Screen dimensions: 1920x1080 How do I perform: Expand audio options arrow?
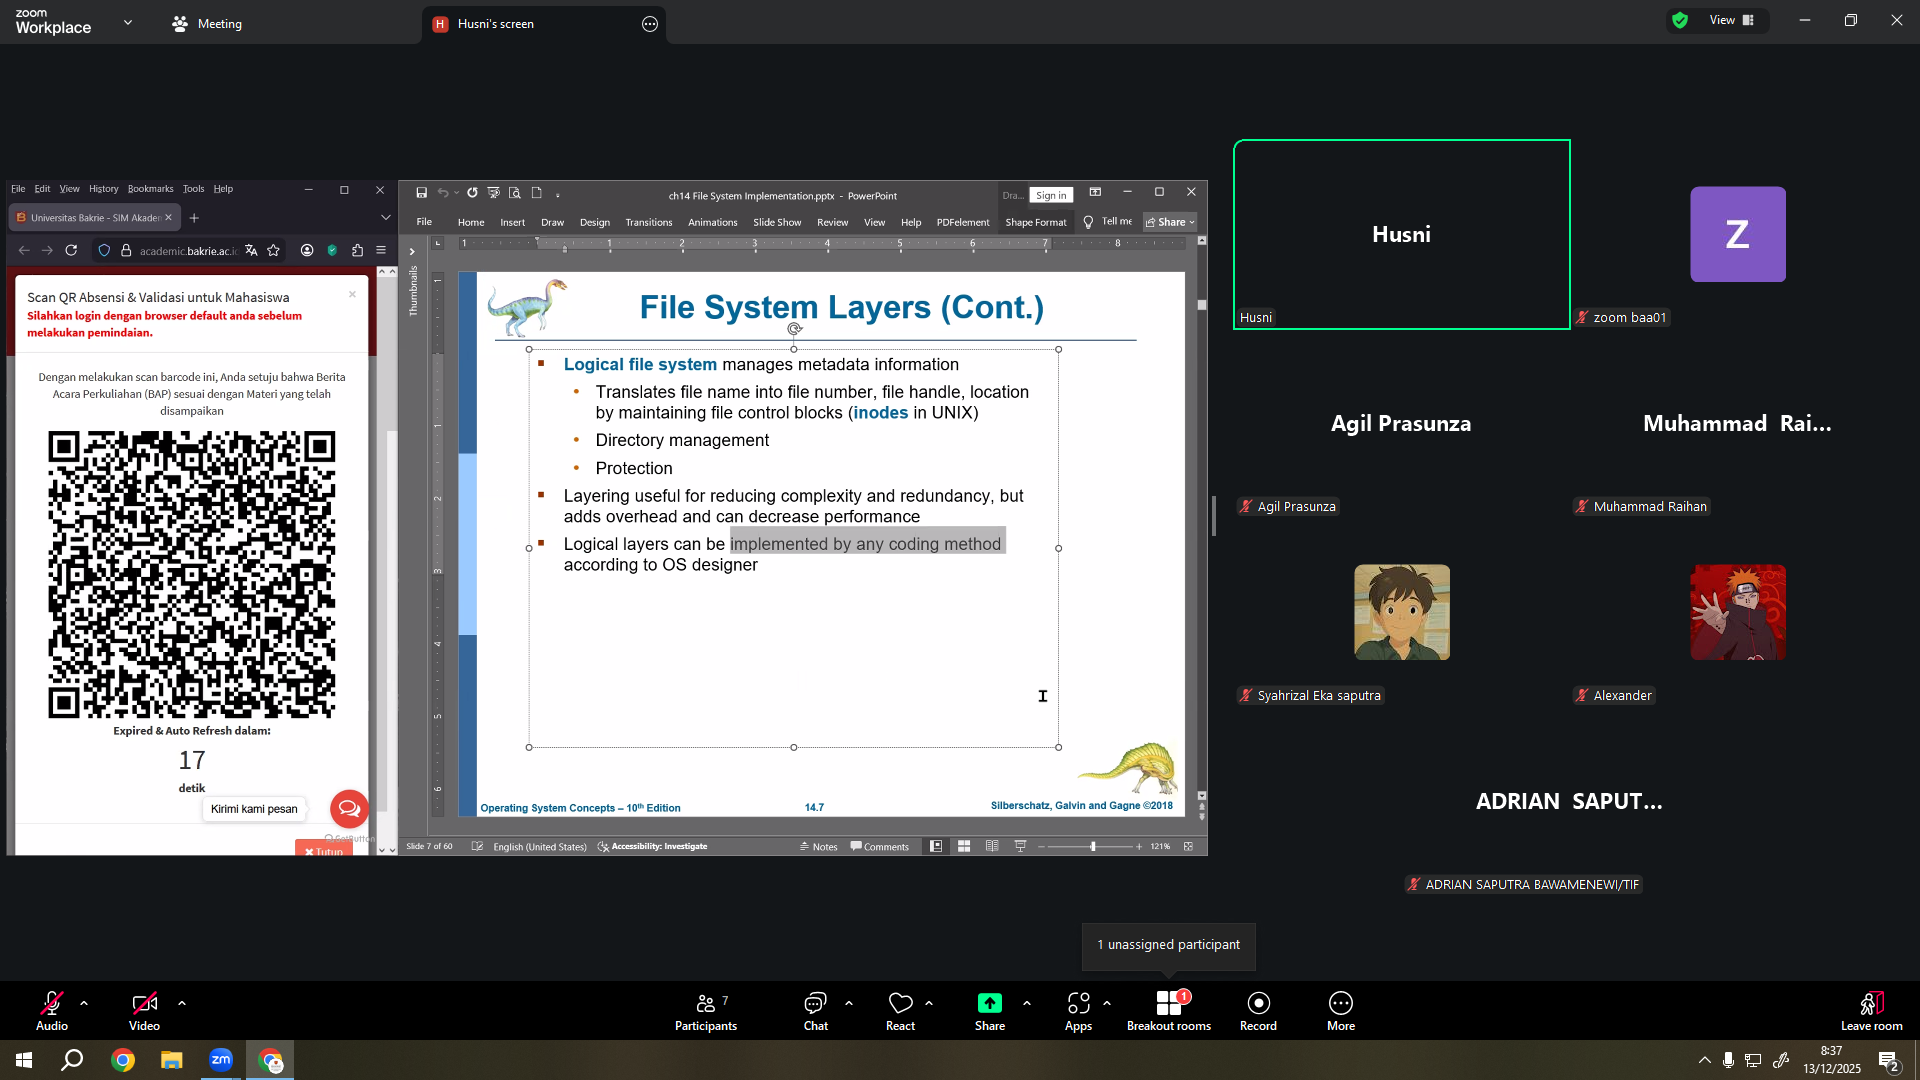tap(84, 1003)
